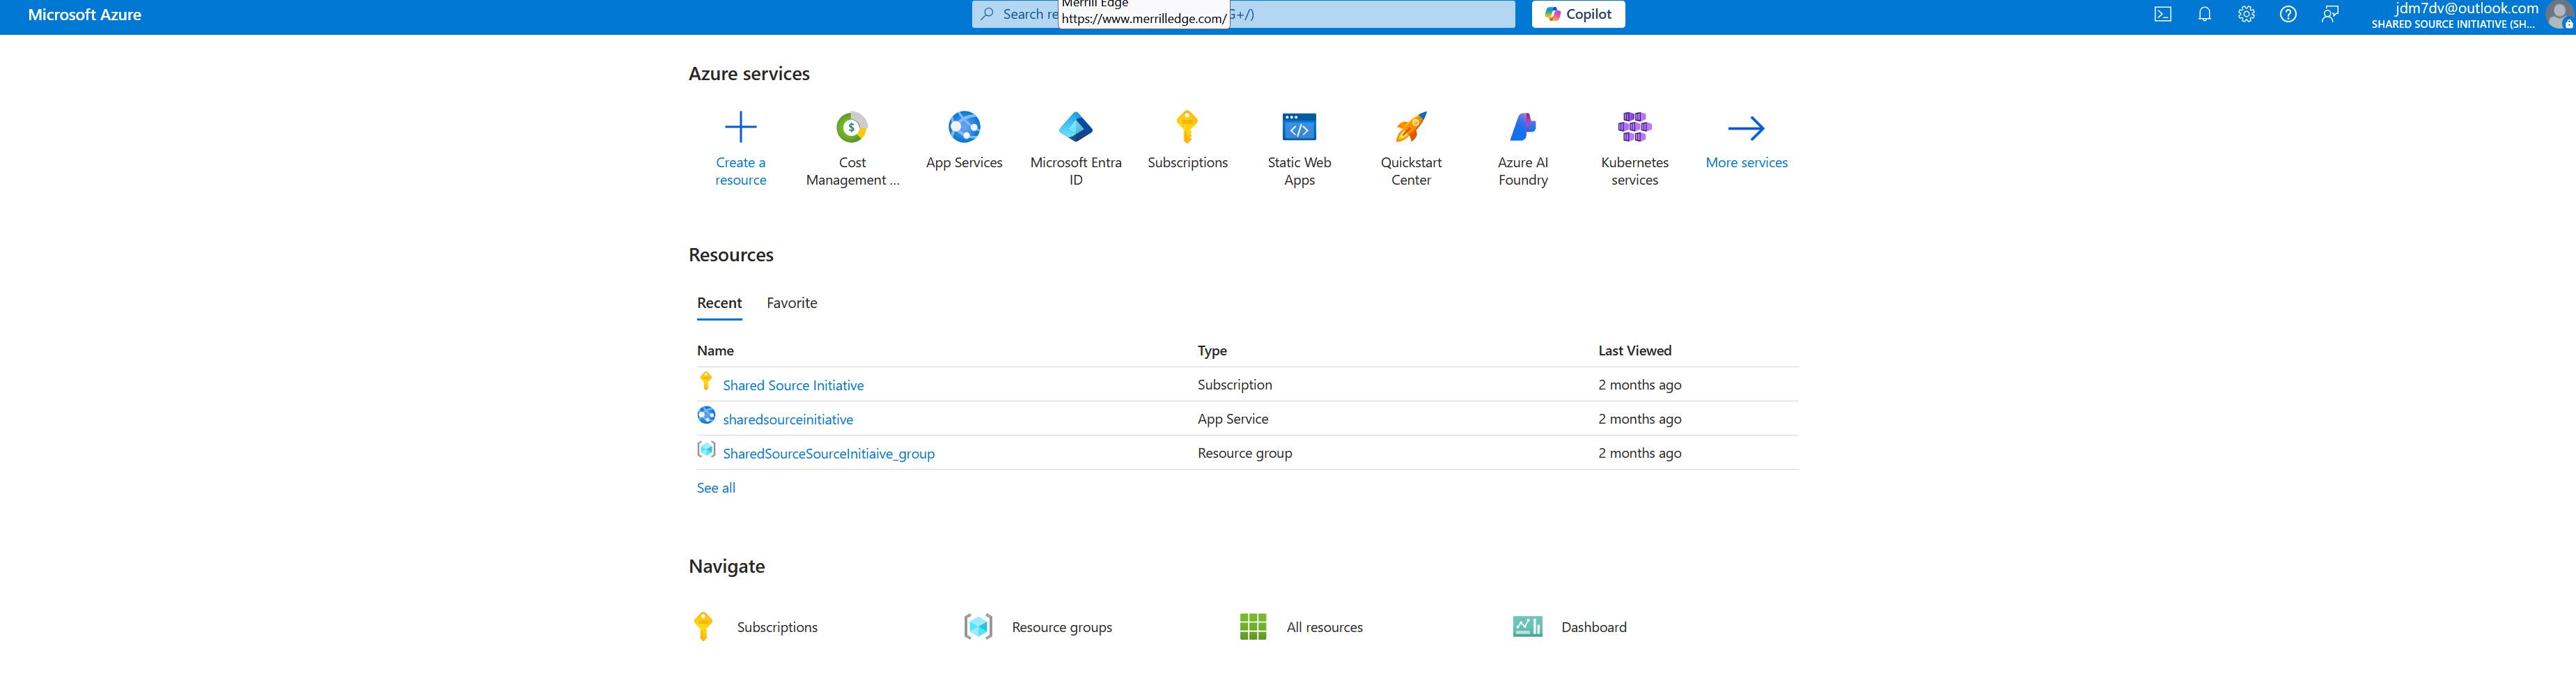Click the account avatar picture
Screen dimensions: 2576x678
(x=2560, y=15)
